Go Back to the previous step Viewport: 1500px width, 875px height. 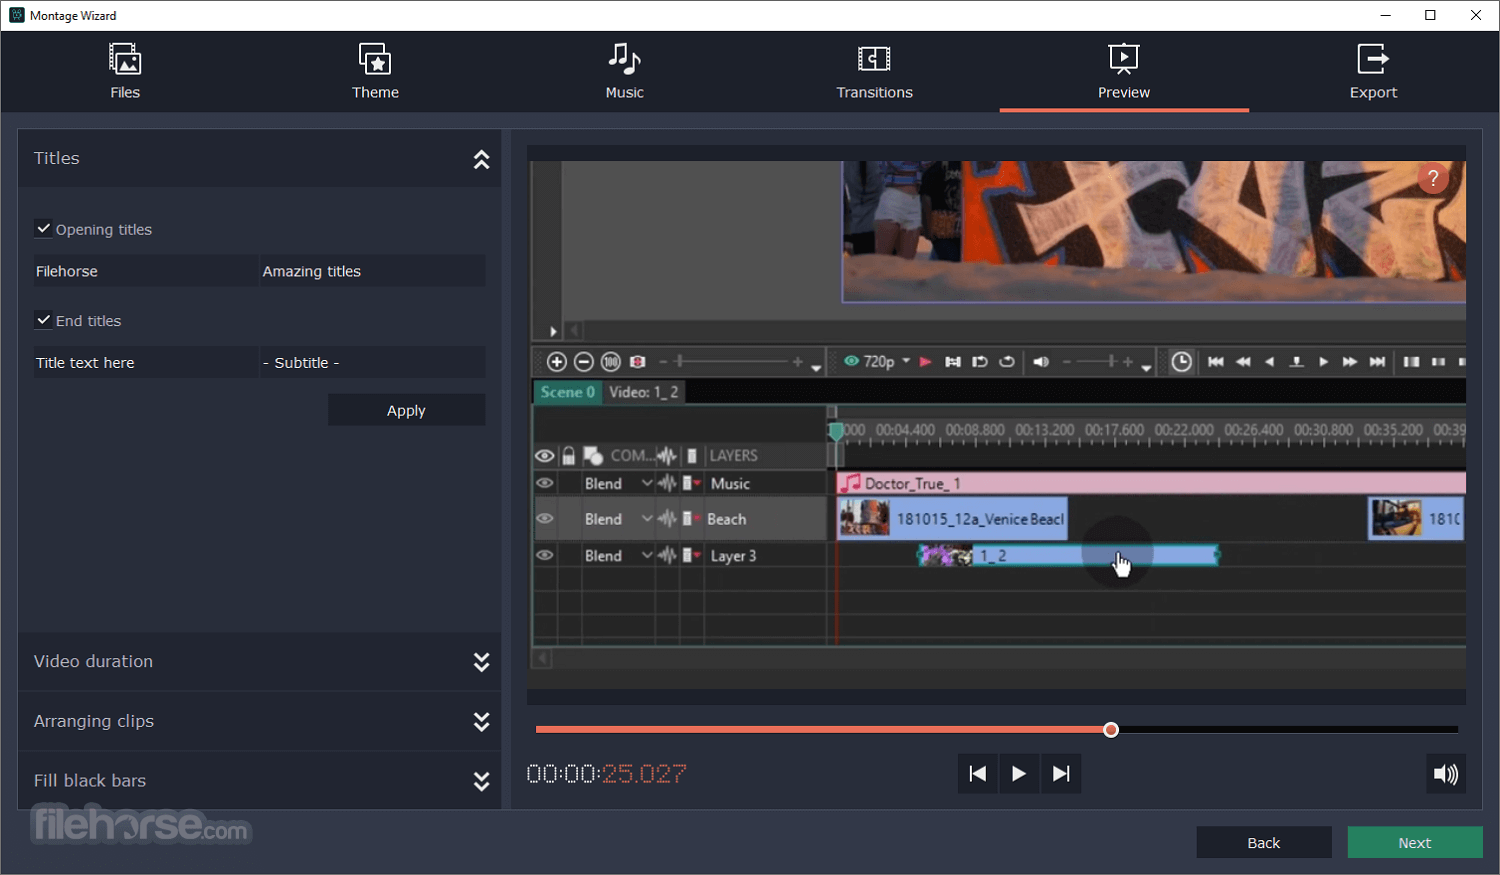click(x=1264, y=842)
